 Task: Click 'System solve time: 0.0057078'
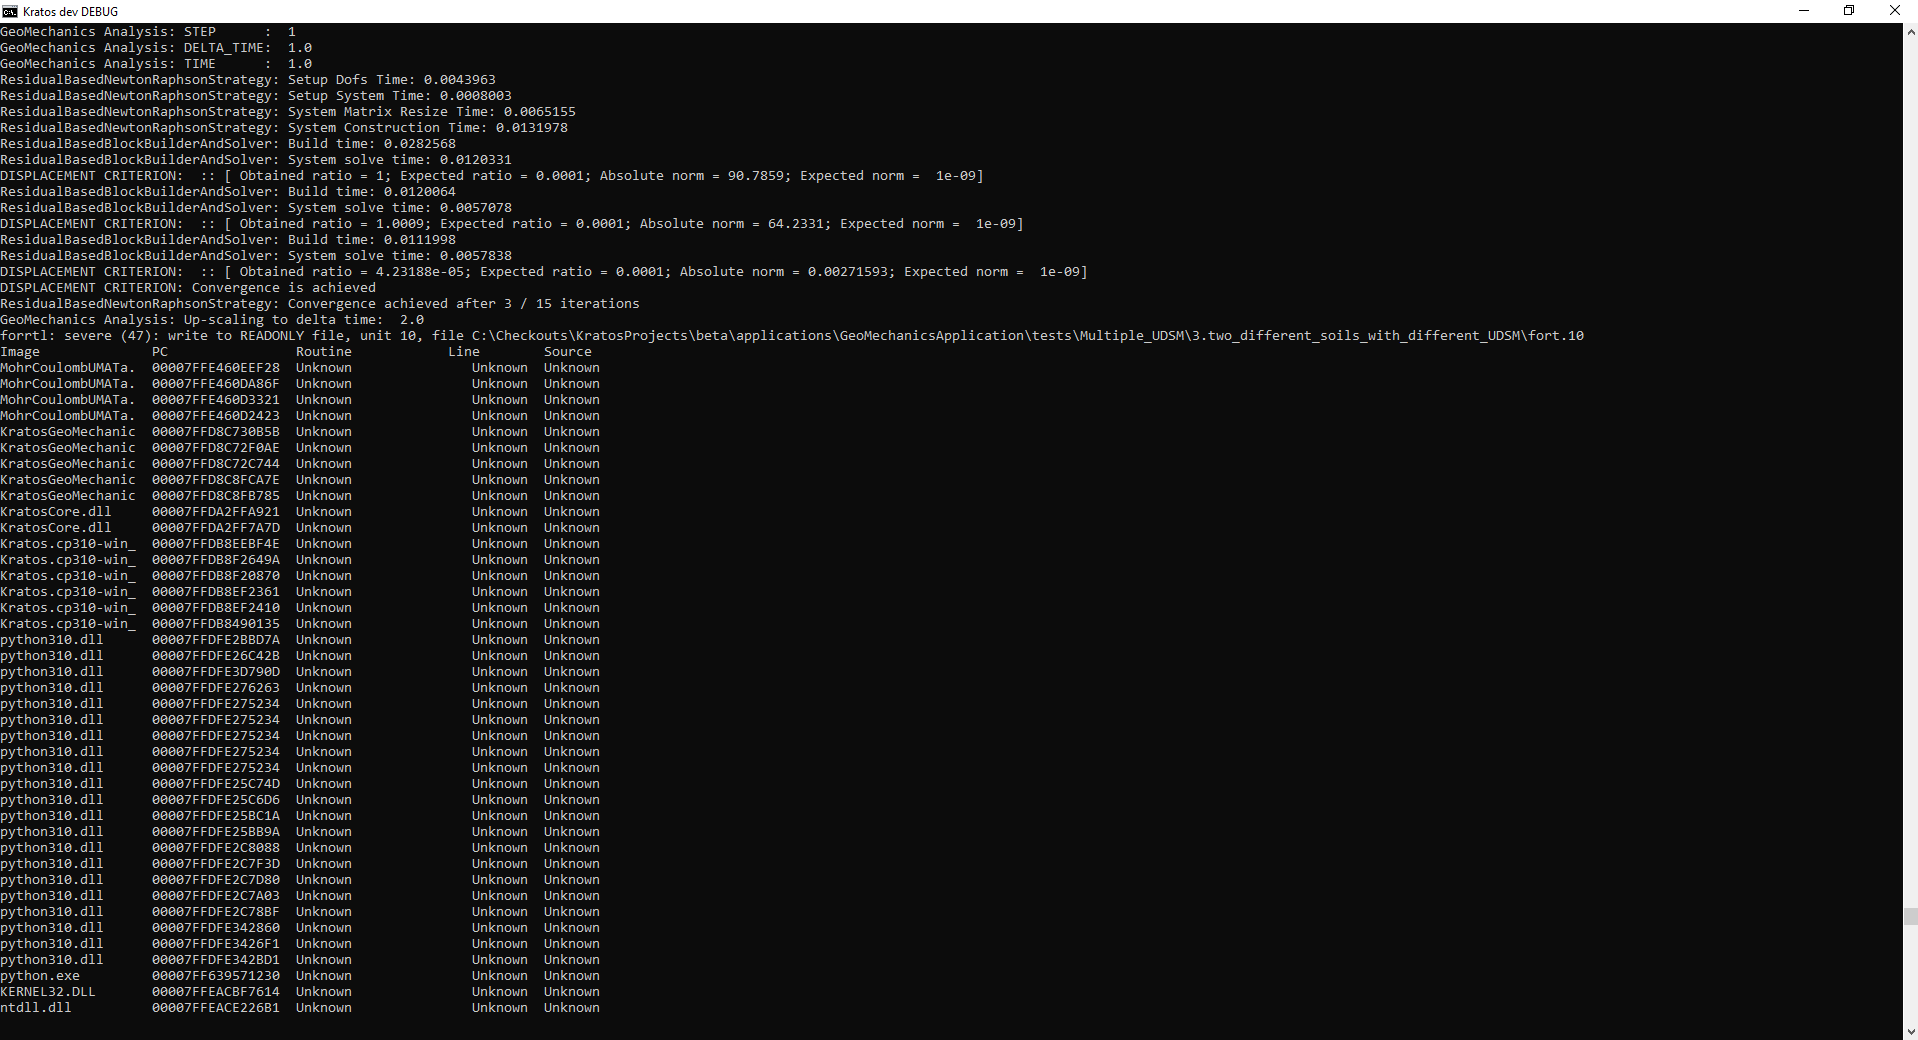tap(400, 208)
